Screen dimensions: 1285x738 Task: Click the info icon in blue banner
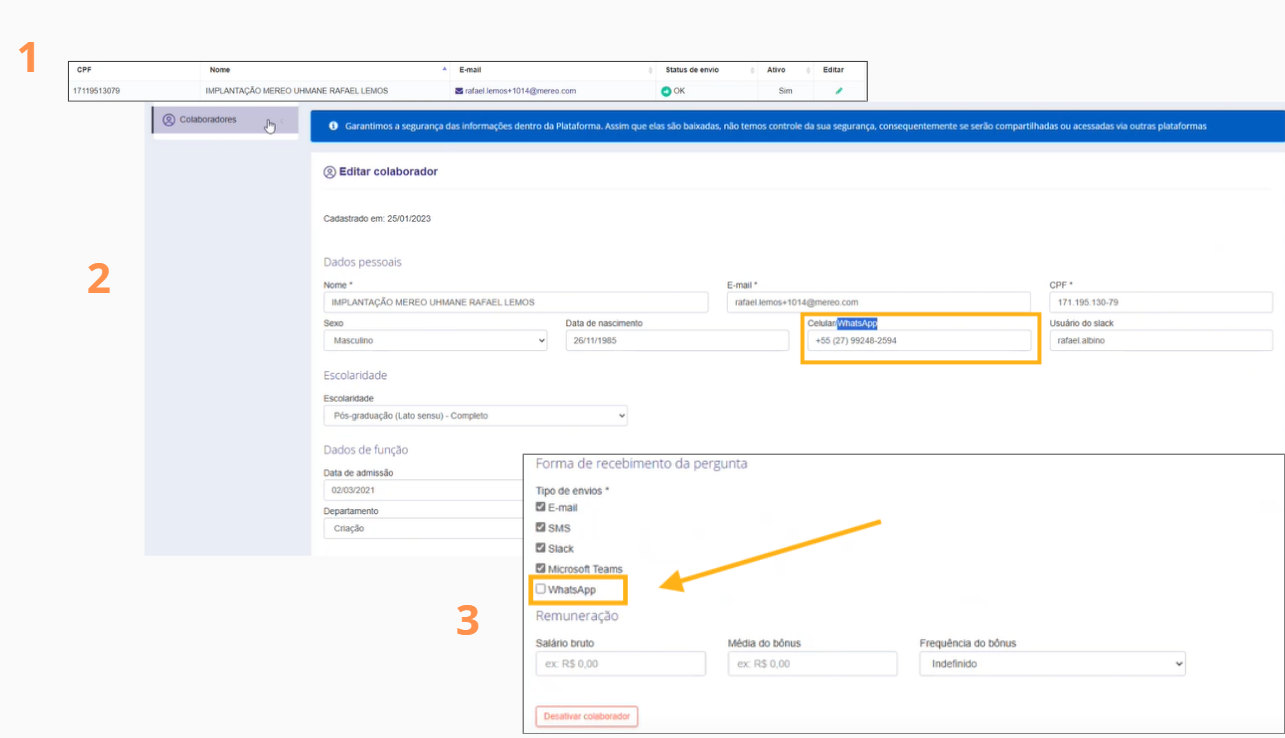tap(332, 127)
